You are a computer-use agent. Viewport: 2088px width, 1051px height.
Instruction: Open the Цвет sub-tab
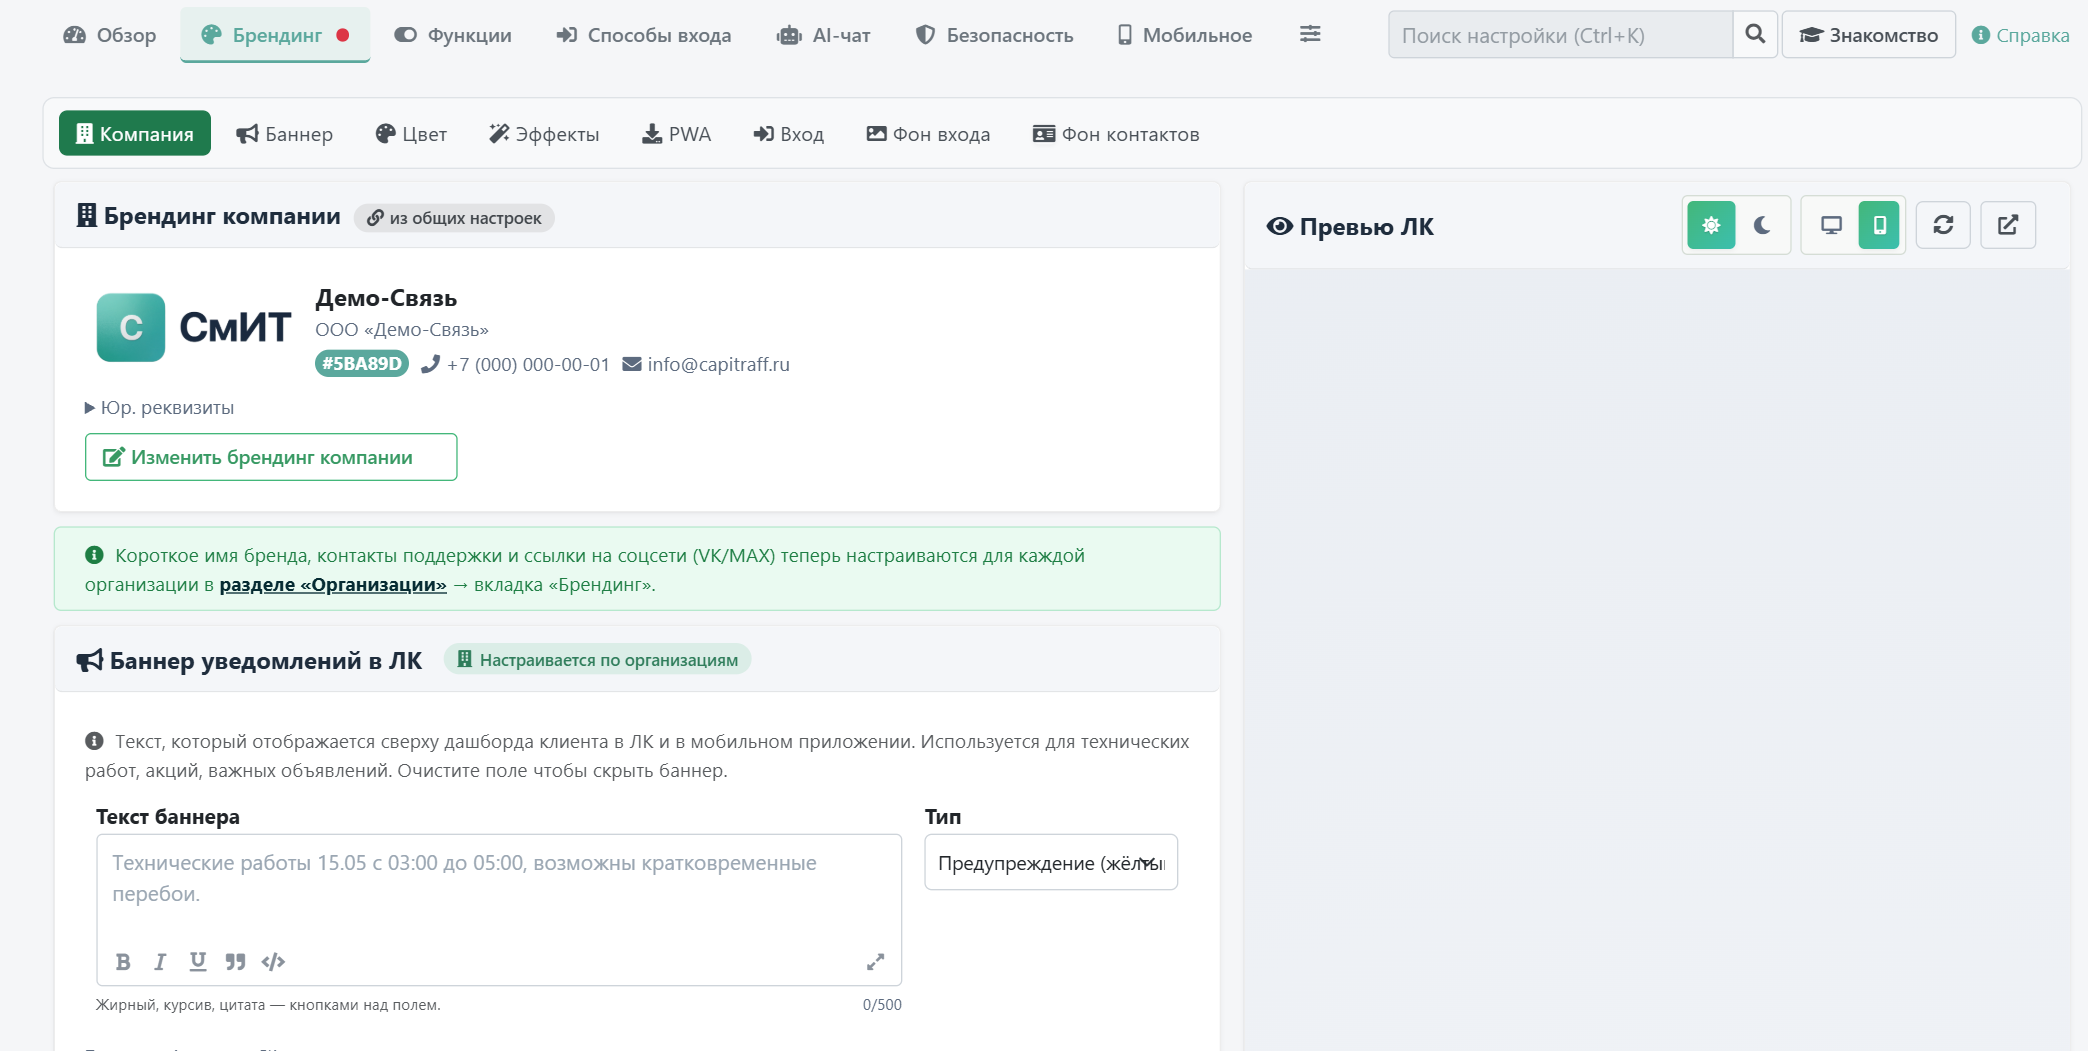pyautogui.click(x=411, y=134)
